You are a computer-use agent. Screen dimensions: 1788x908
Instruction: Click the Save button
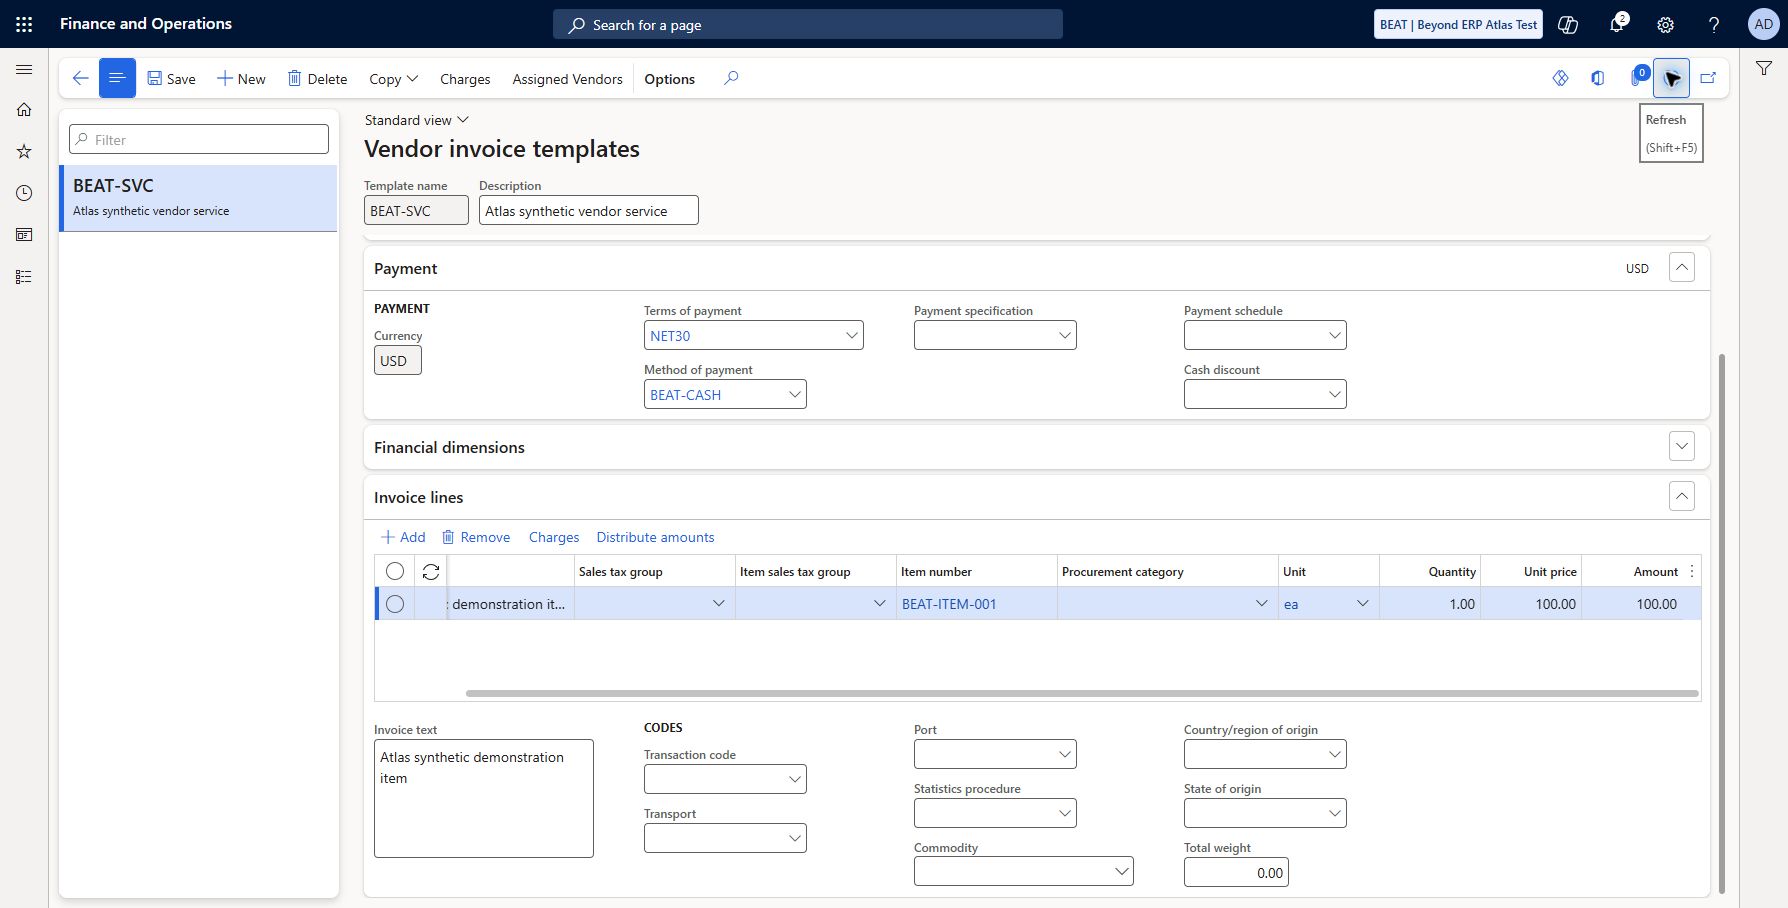pos(171,79)
